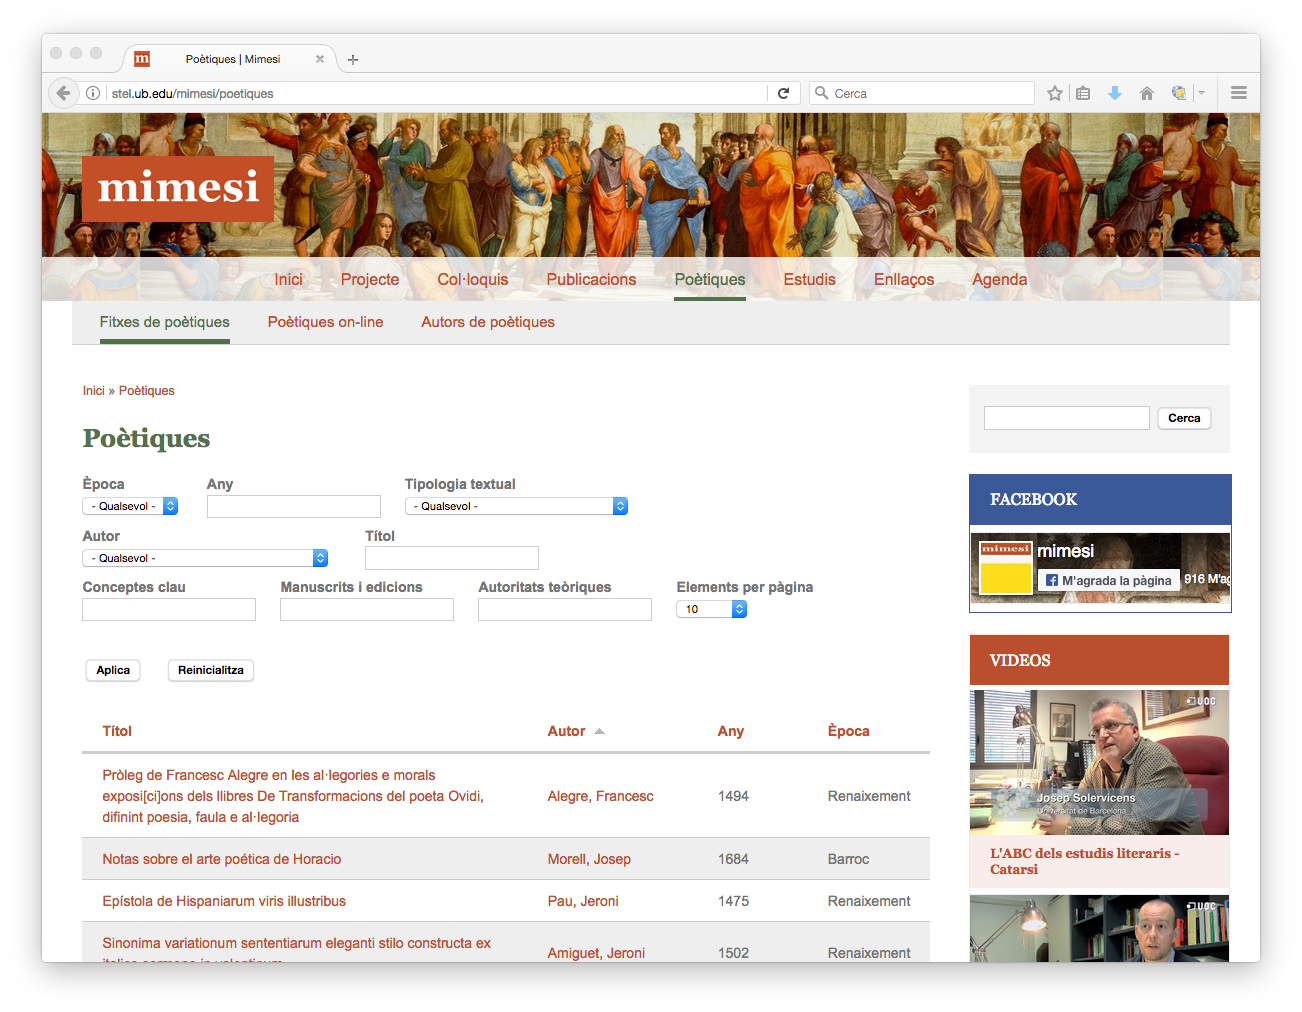This screenshot has height=1012, width=1302.
Task: Click the Reinicialitza button
Action: pos(211,670)
